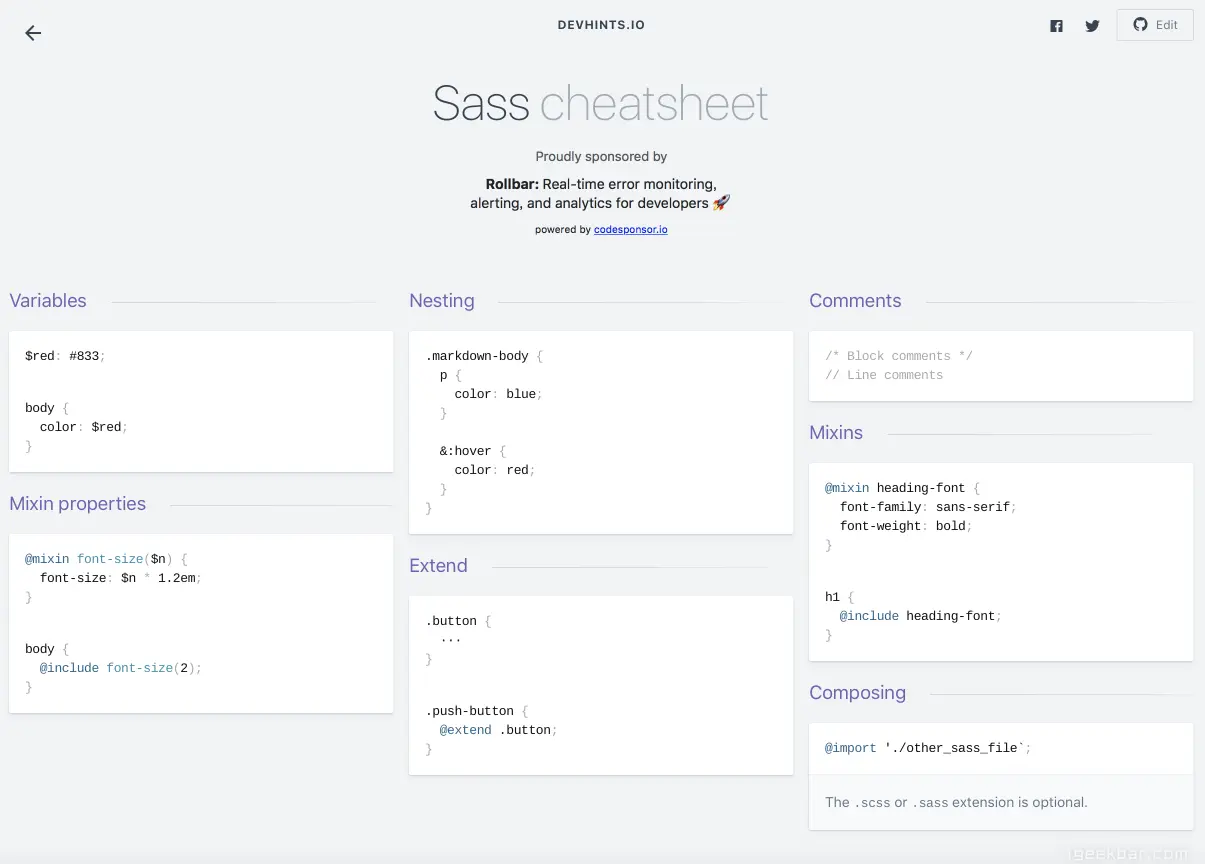
Task: Click the Variables section heading
Action: (48, 301)
